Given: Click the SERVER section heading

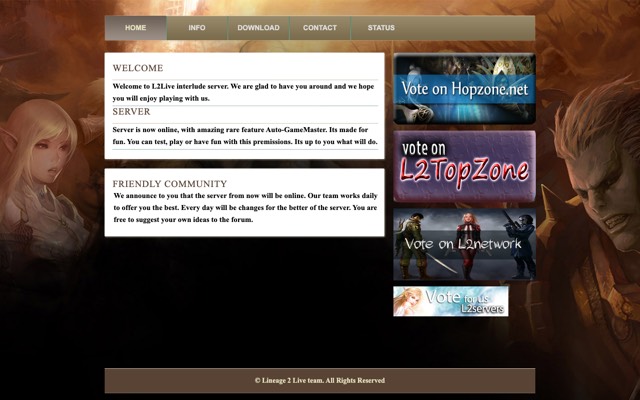Looking at the screenshot, I should click(x=131, y=112).
